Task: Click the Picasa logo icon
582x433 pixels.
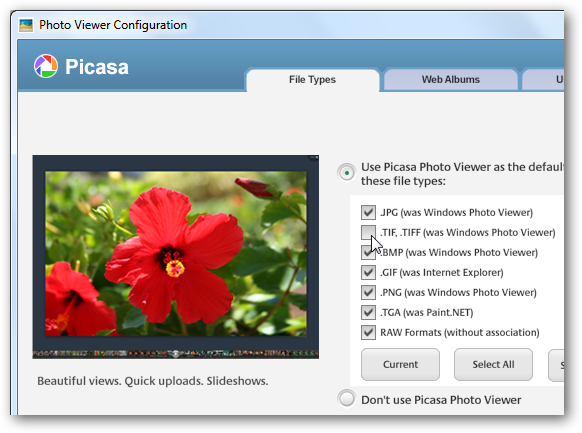Action: (x=46, y=66)
